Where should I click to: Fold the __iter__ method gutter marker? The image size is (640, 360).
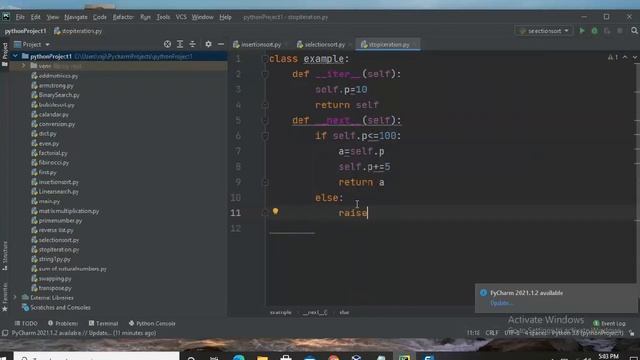tap(265, 74)
